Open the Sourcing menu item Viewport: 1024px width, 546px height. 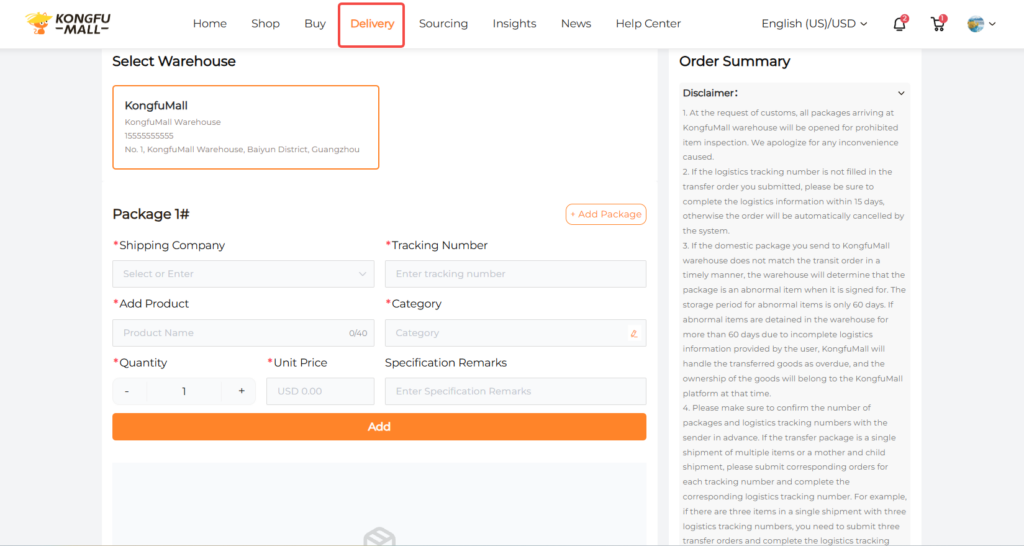pos(443,24)
